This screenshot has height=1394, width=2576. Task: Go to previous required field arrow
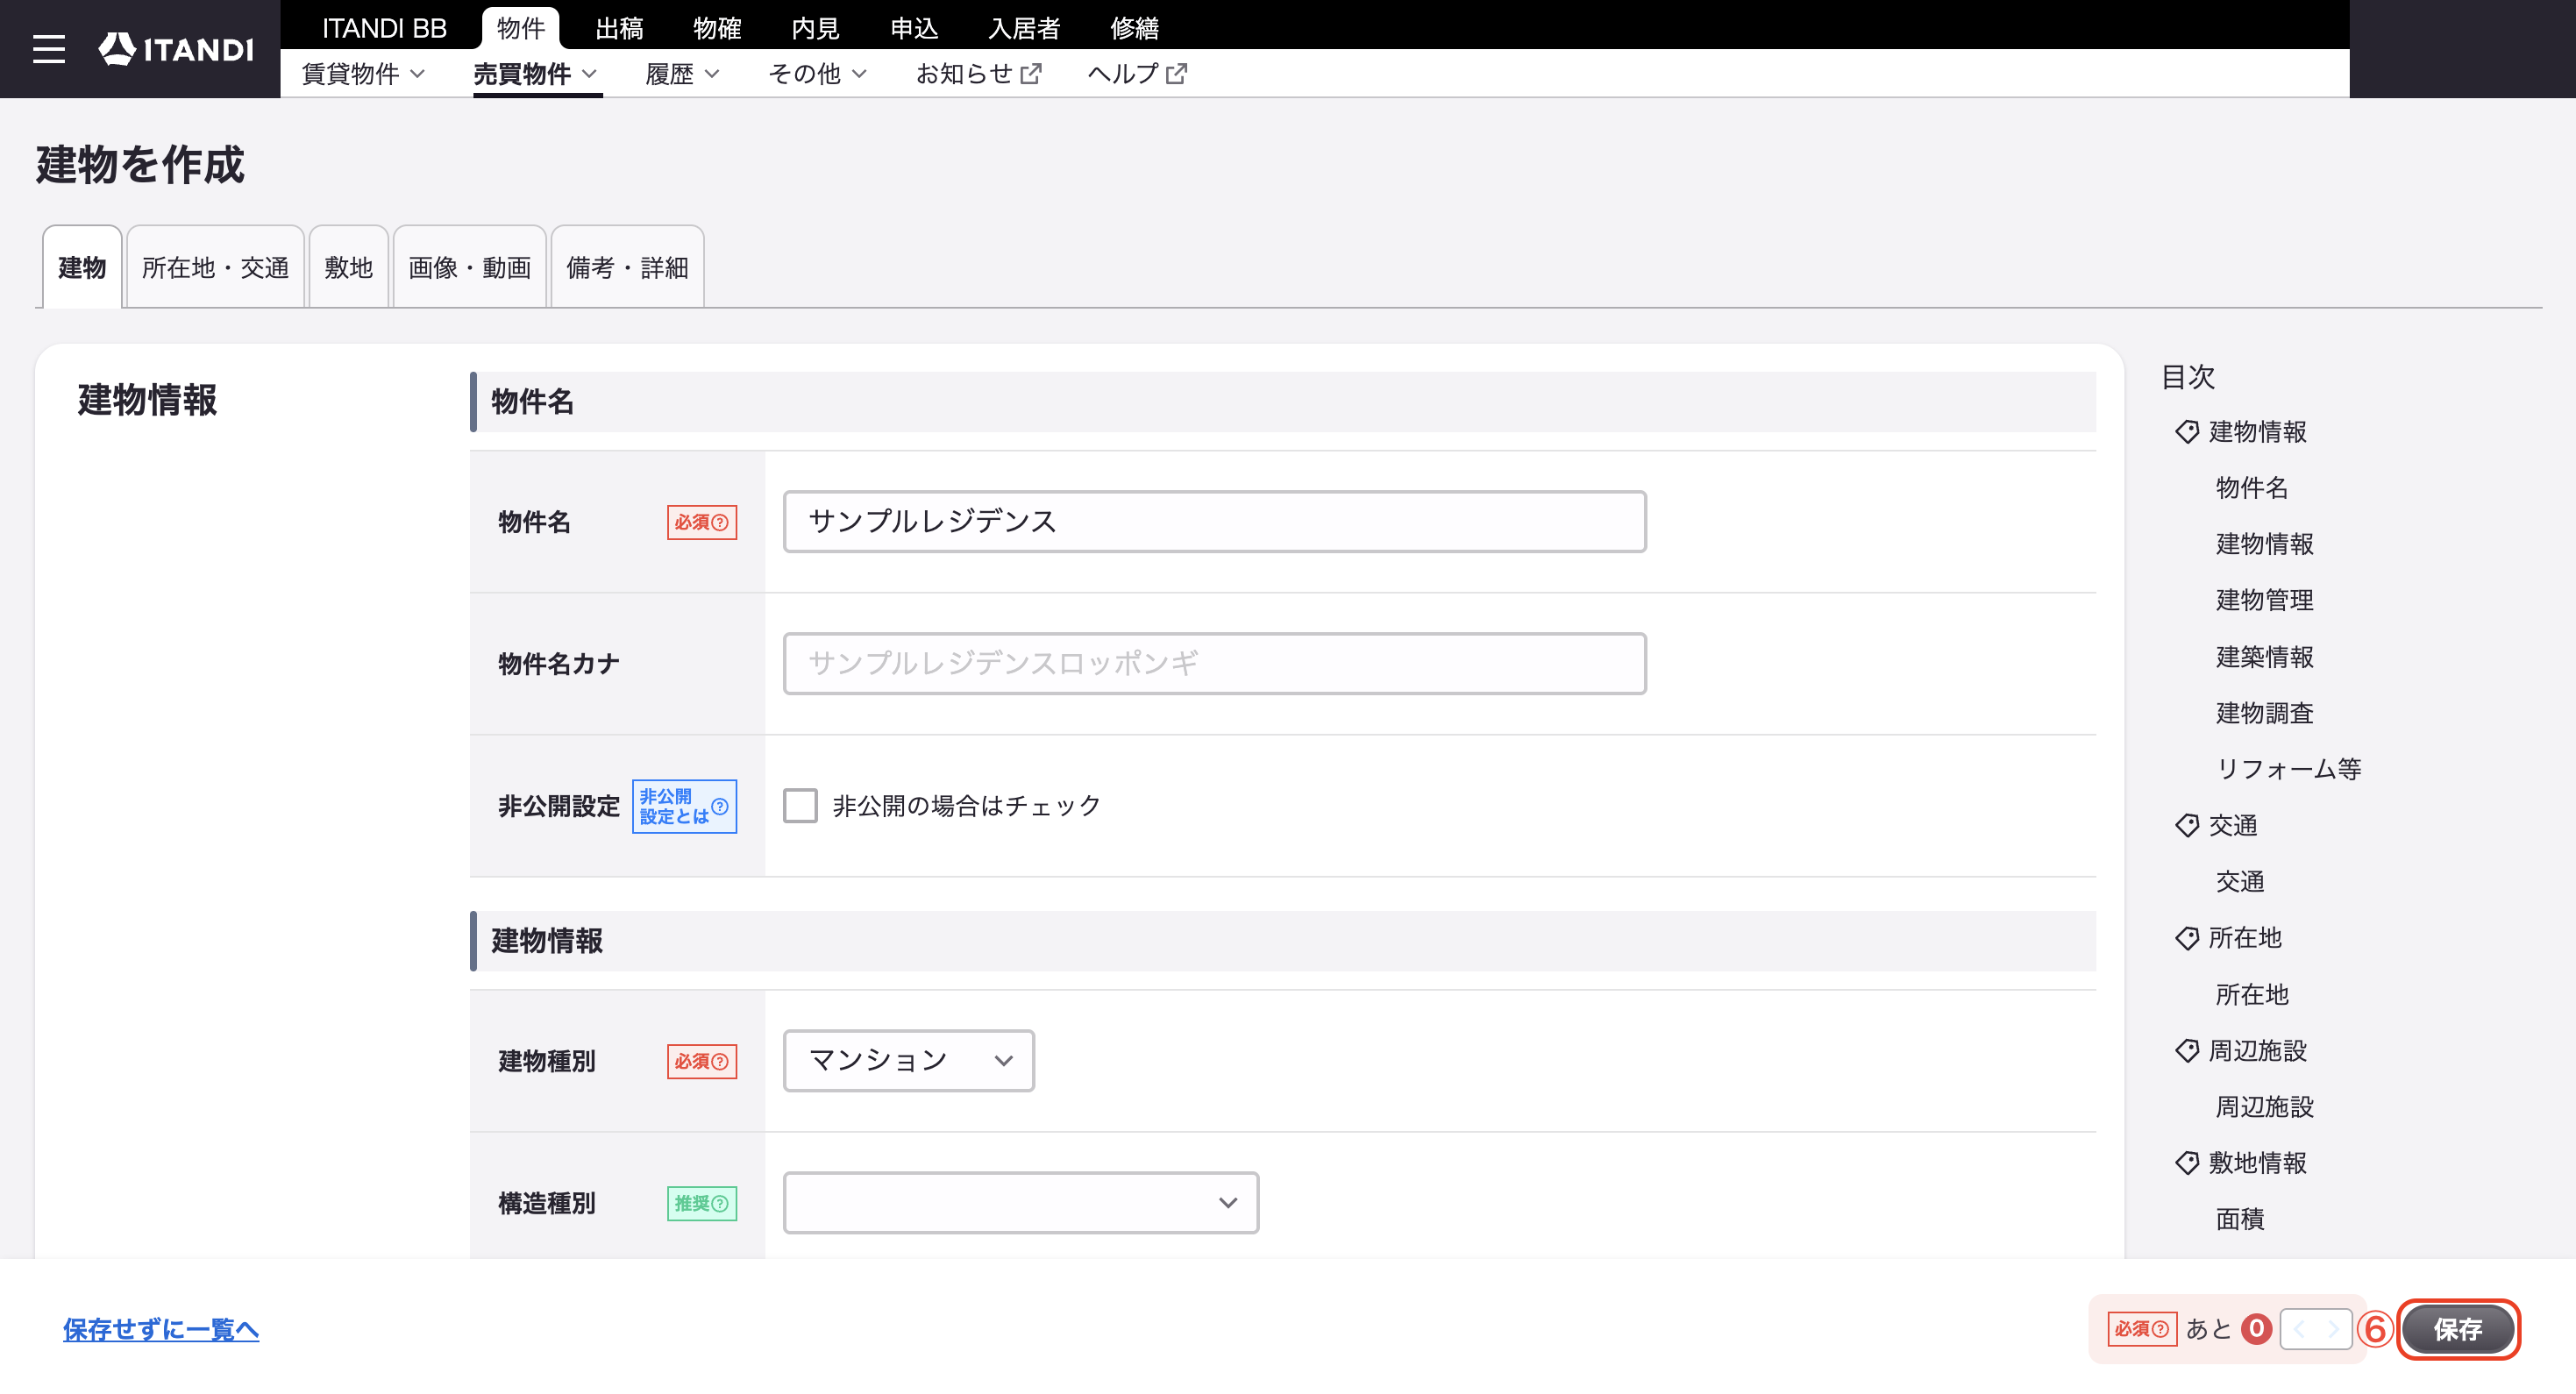tap(2298, 1329)
